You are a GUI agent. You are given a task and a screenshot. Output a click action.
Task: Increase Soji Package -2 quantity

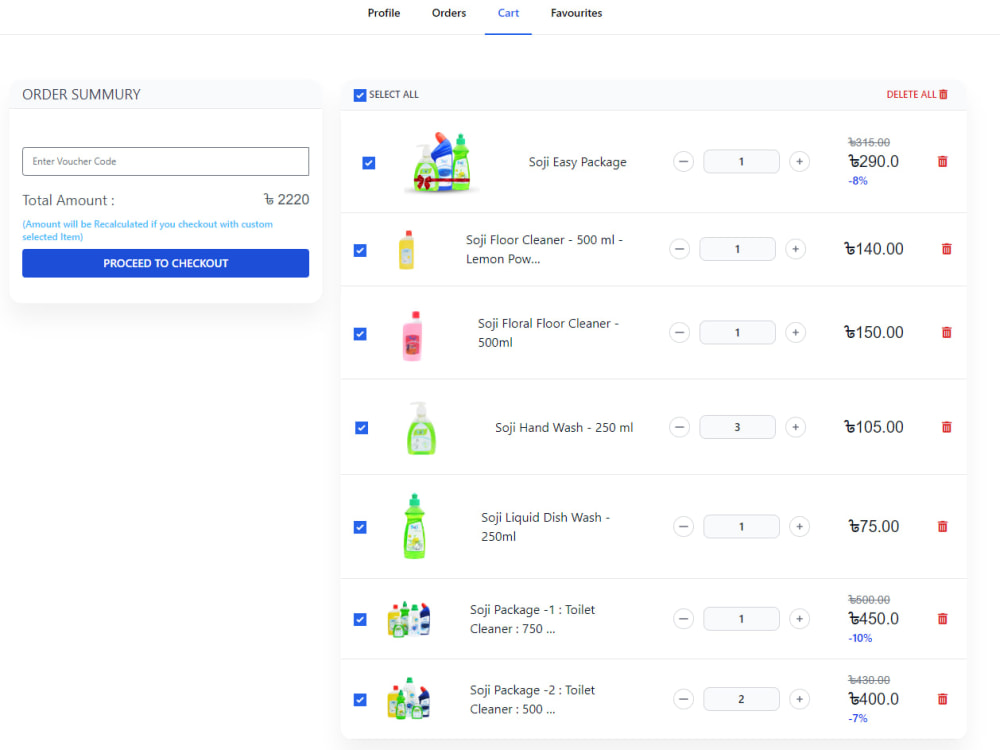pos(799,699)
